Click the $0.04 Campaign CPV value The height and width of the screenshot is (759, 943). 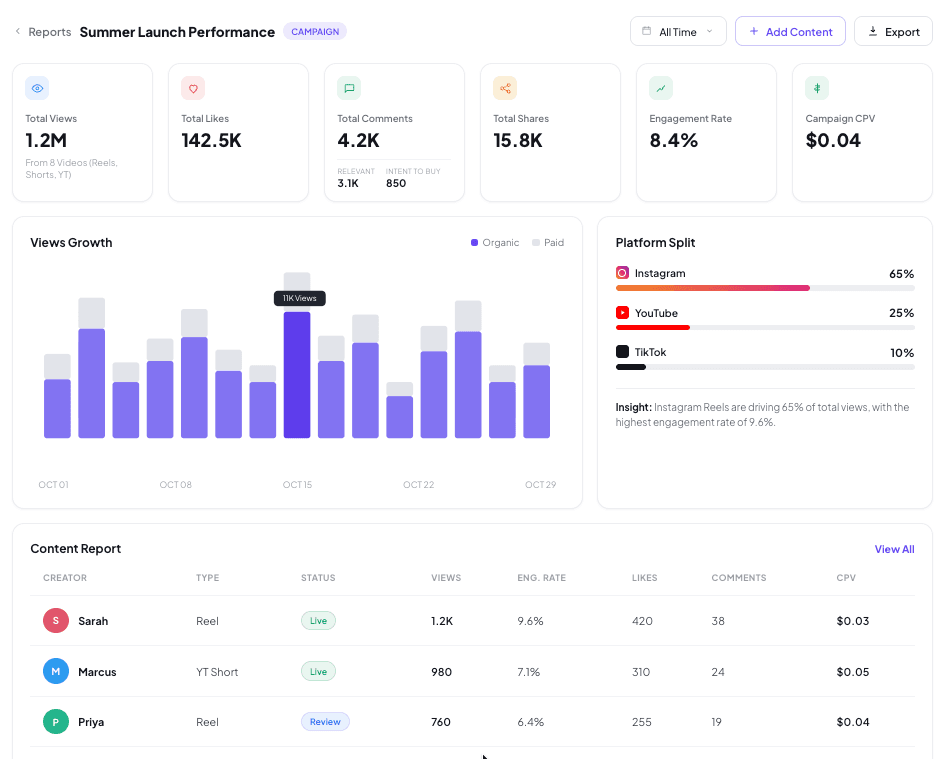834,141
